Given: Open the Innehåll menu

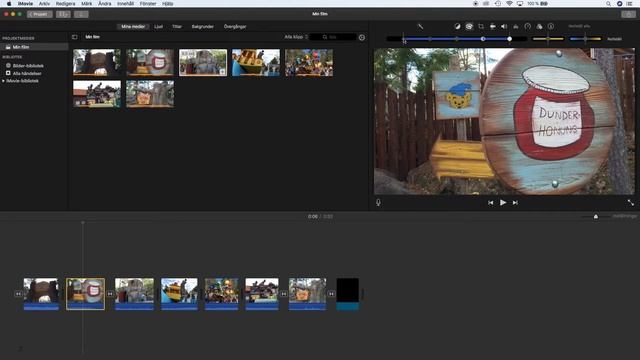Looking at the screenshot, I should 125,4.
